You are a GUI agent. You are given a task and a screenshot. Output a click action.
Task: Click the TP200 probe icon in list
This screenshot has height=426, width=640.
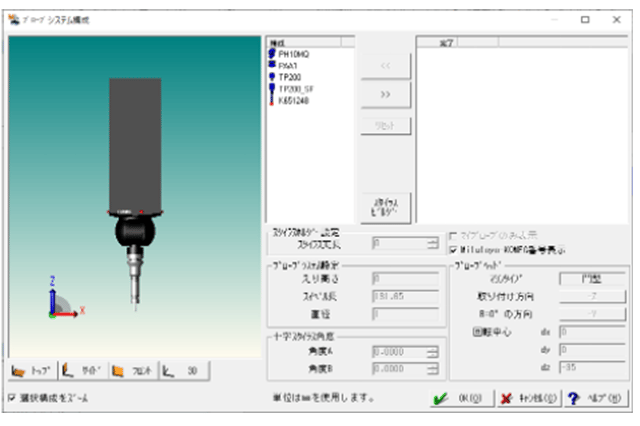[271, 76]
